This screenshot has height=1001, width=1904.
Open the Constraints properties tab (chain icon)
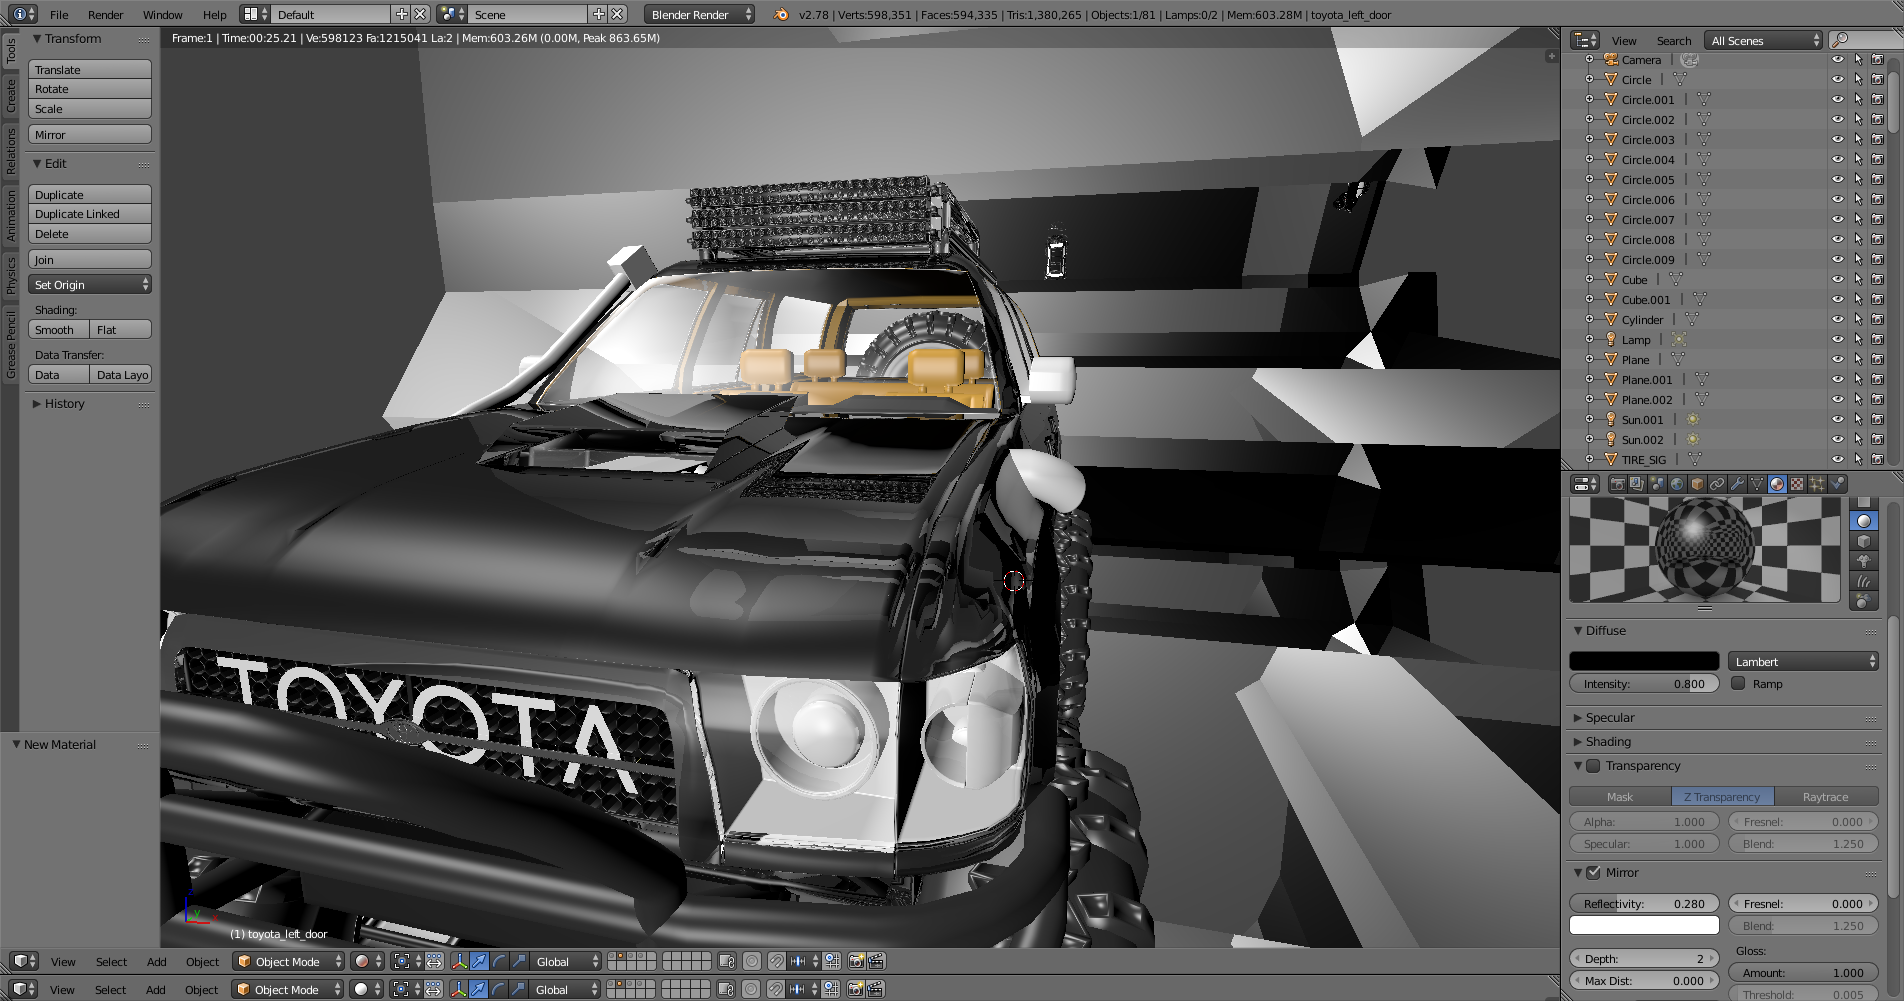pyautogui.click(x=1717, y=484)
